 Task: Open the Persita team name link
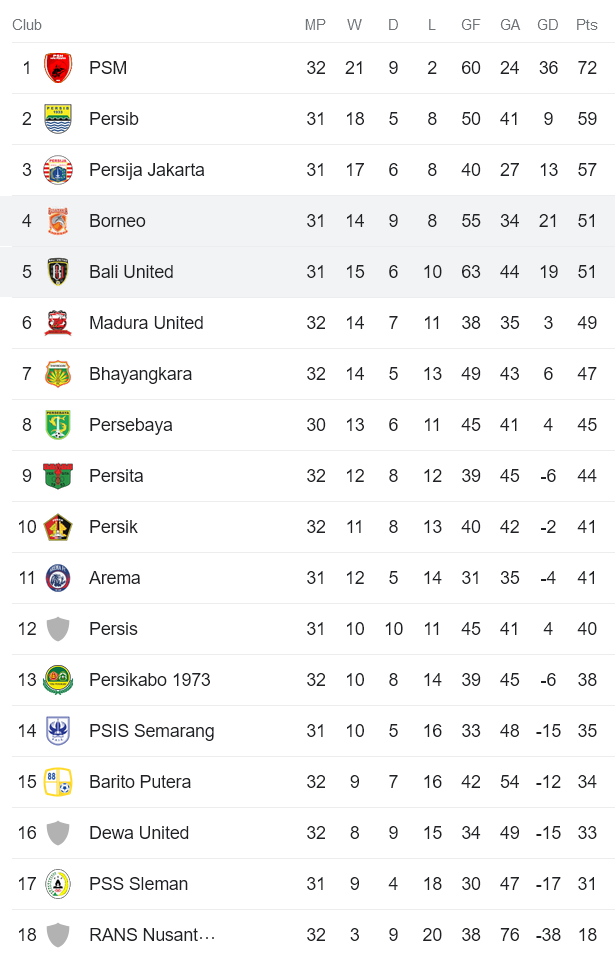pos(116,476)
